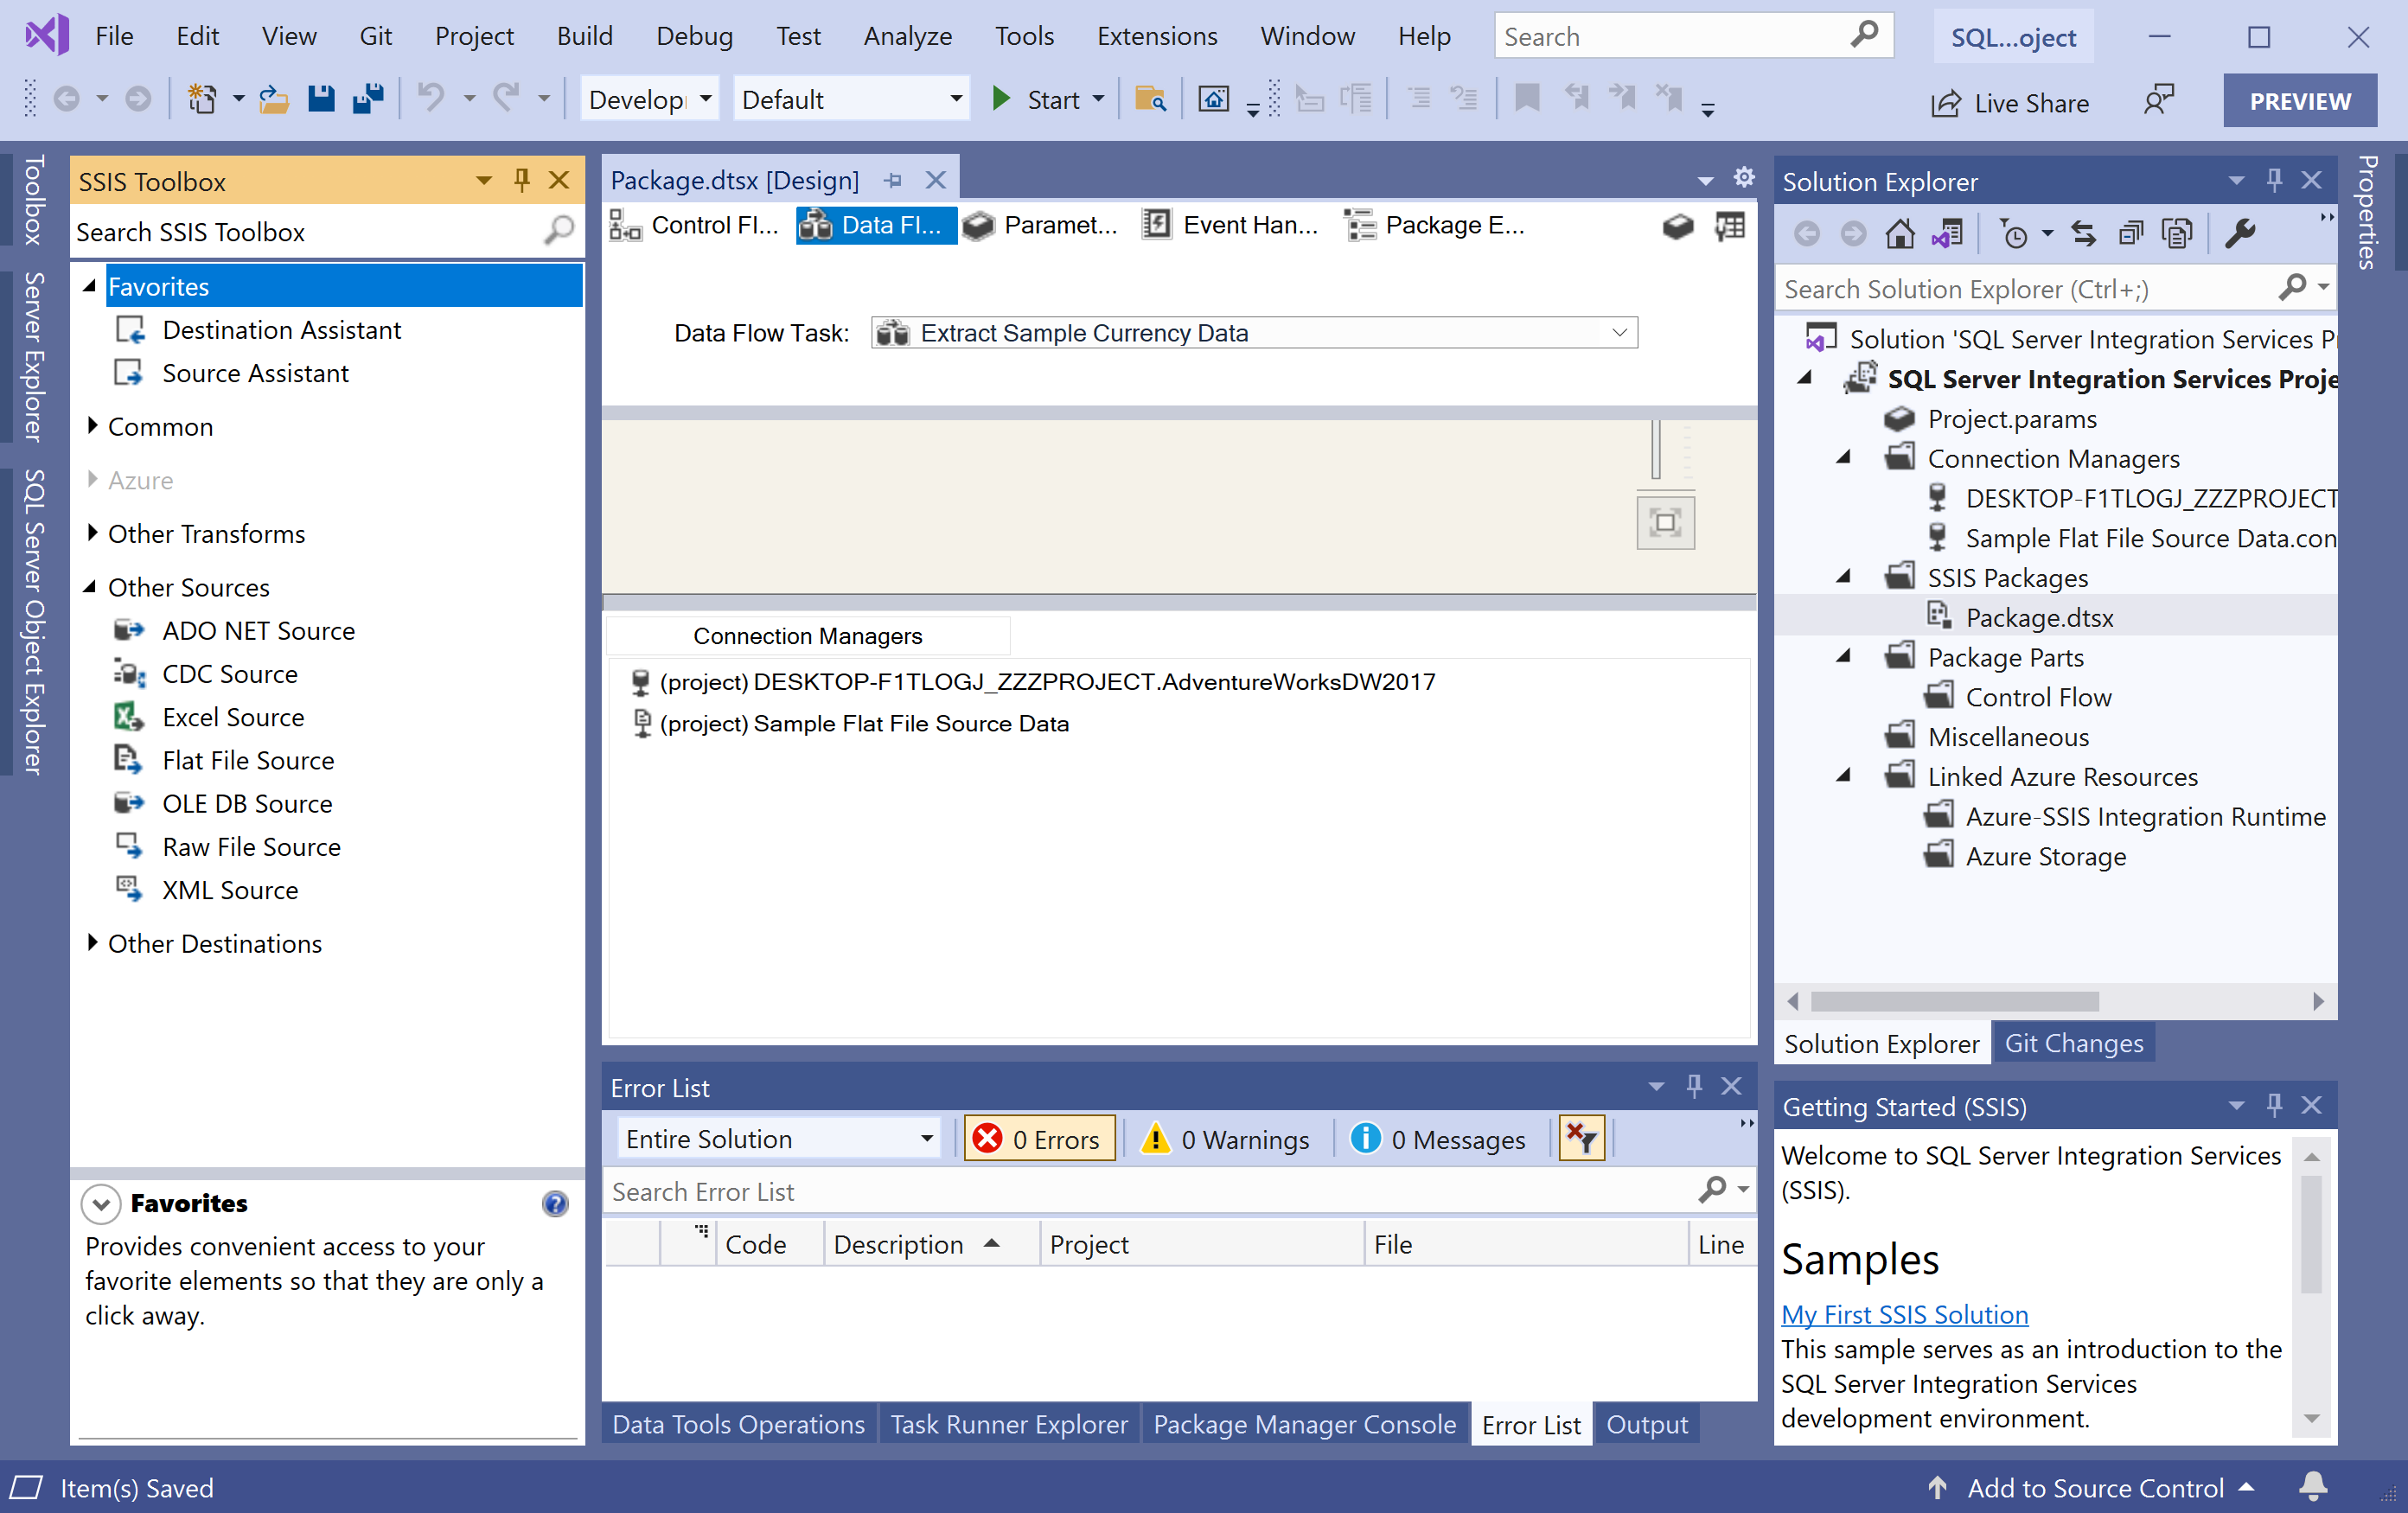Expand the Common toolbox group
The width and height of the screenshot is (2408, 1513).
coord(93,426)
